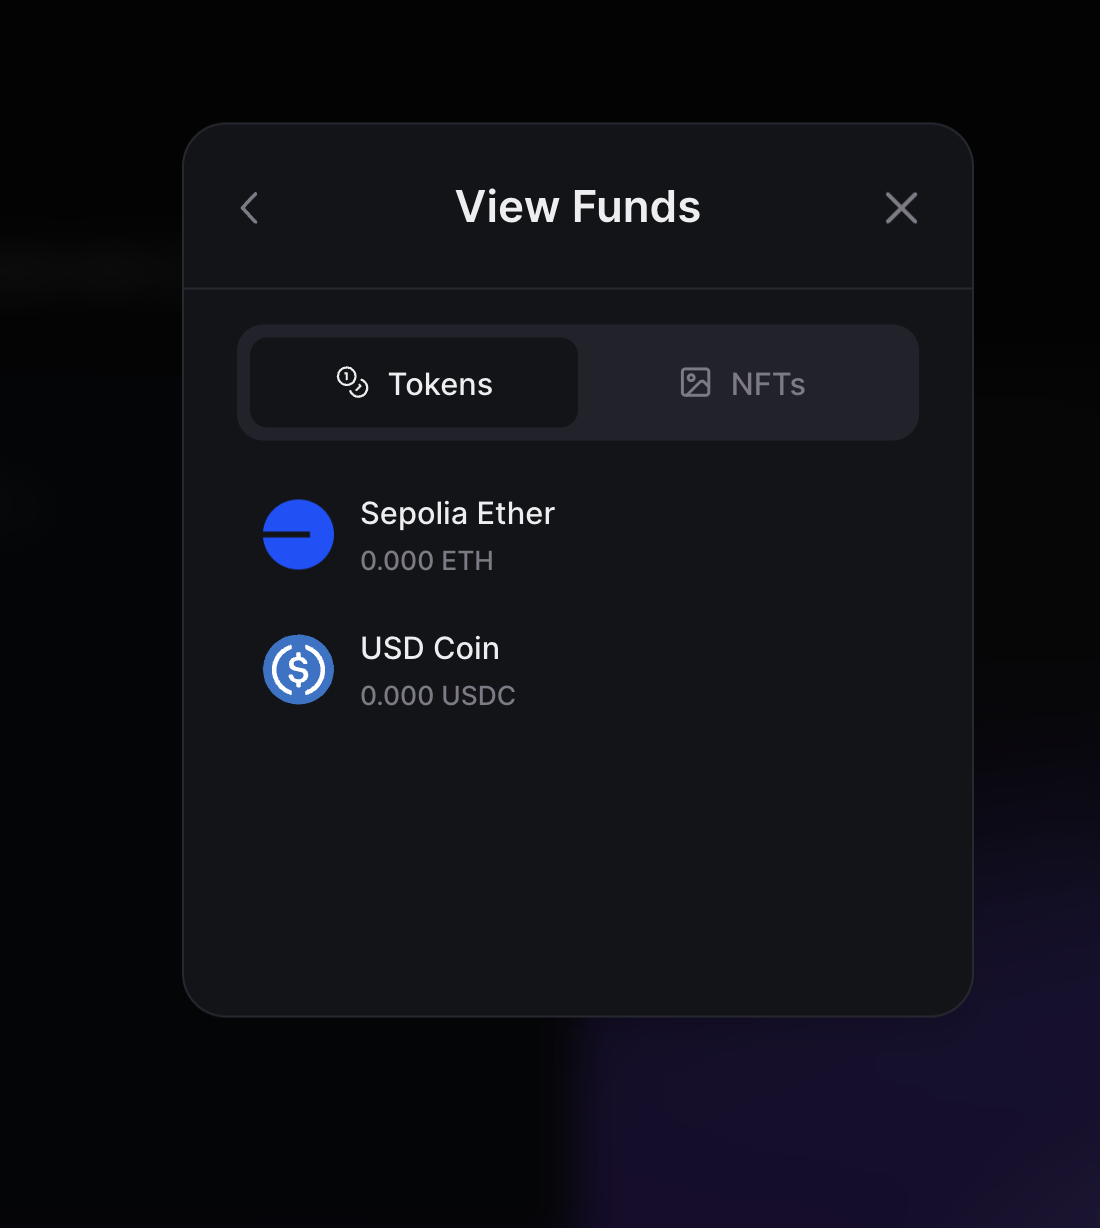This screenshot has width=1100, height=1228.
Task: Go back using the left chevron arrow
Action: [x=250, y=208]
